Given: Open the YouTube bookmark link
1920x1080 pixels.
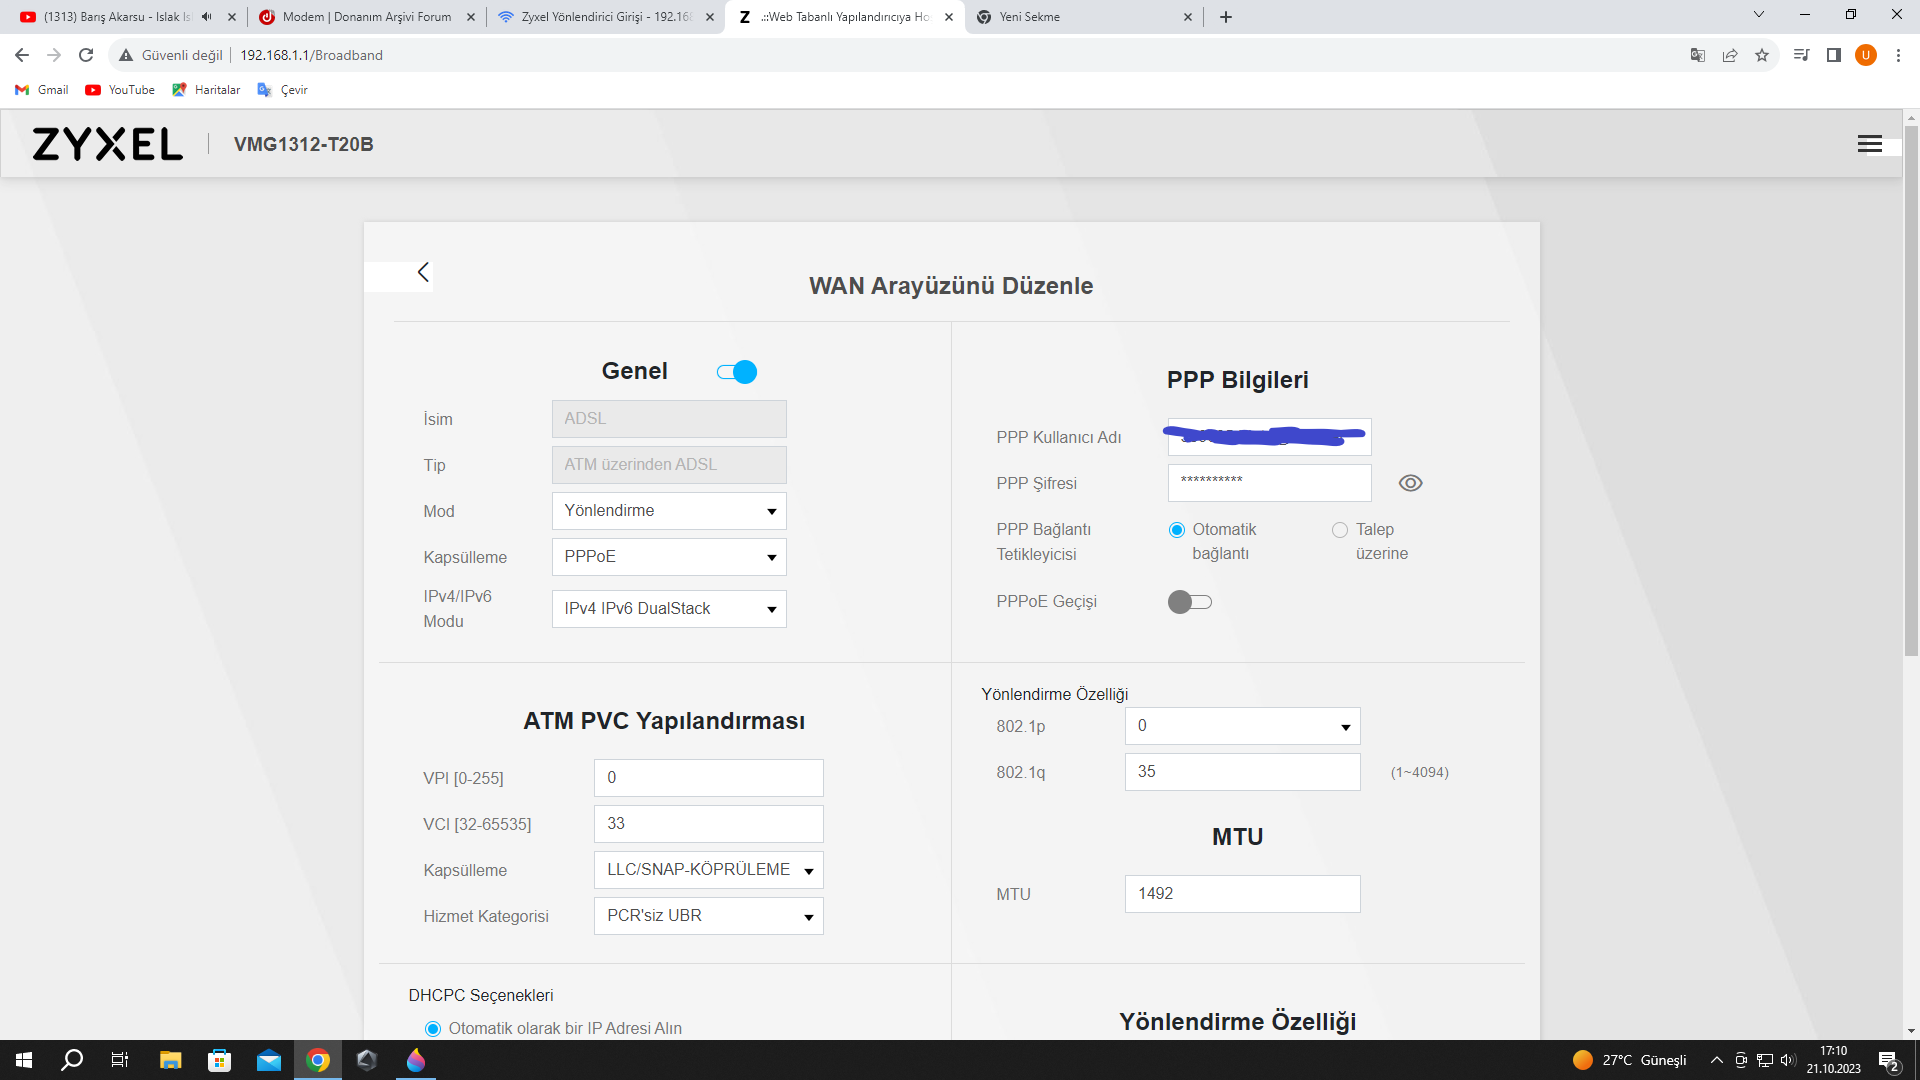Looking at the screenshot, I should coord(120,90).
